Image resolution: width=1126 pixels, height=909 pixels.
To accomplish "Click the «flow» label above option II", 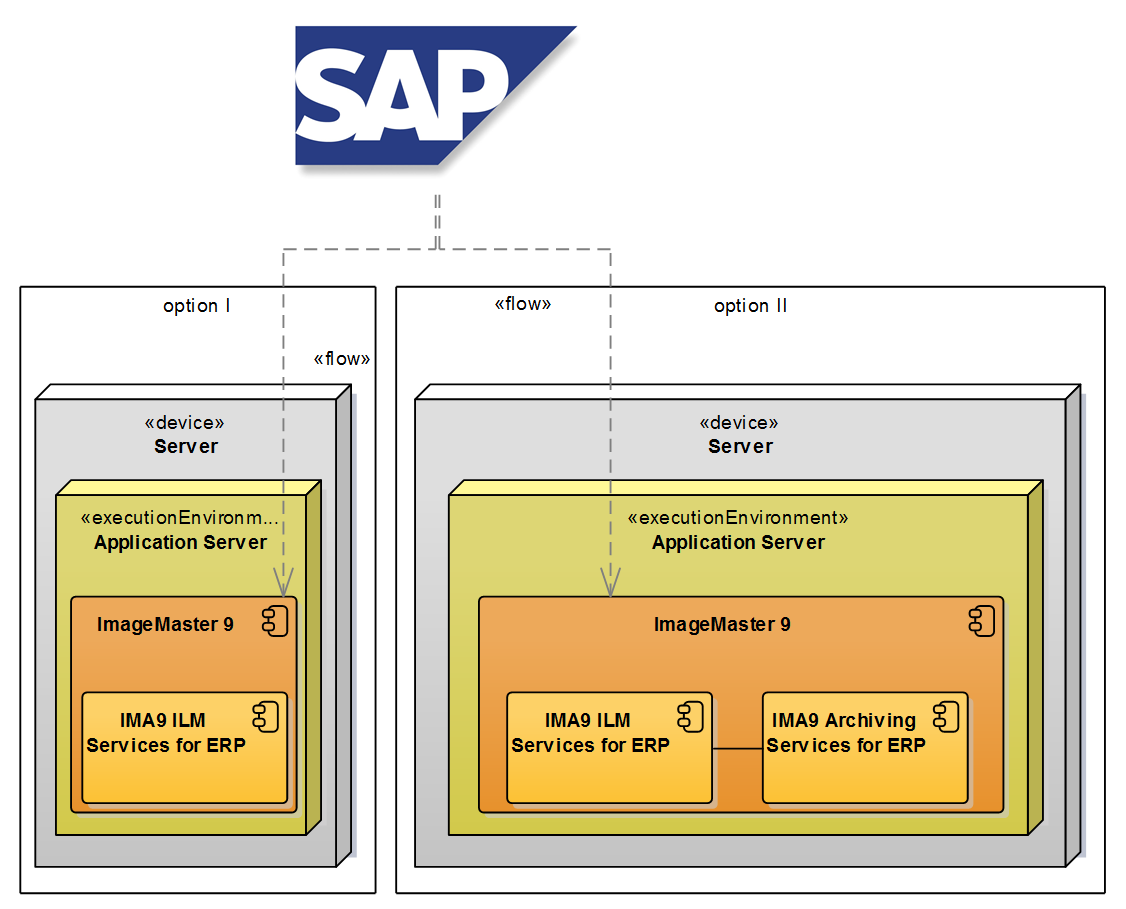I will coord(522,304).
